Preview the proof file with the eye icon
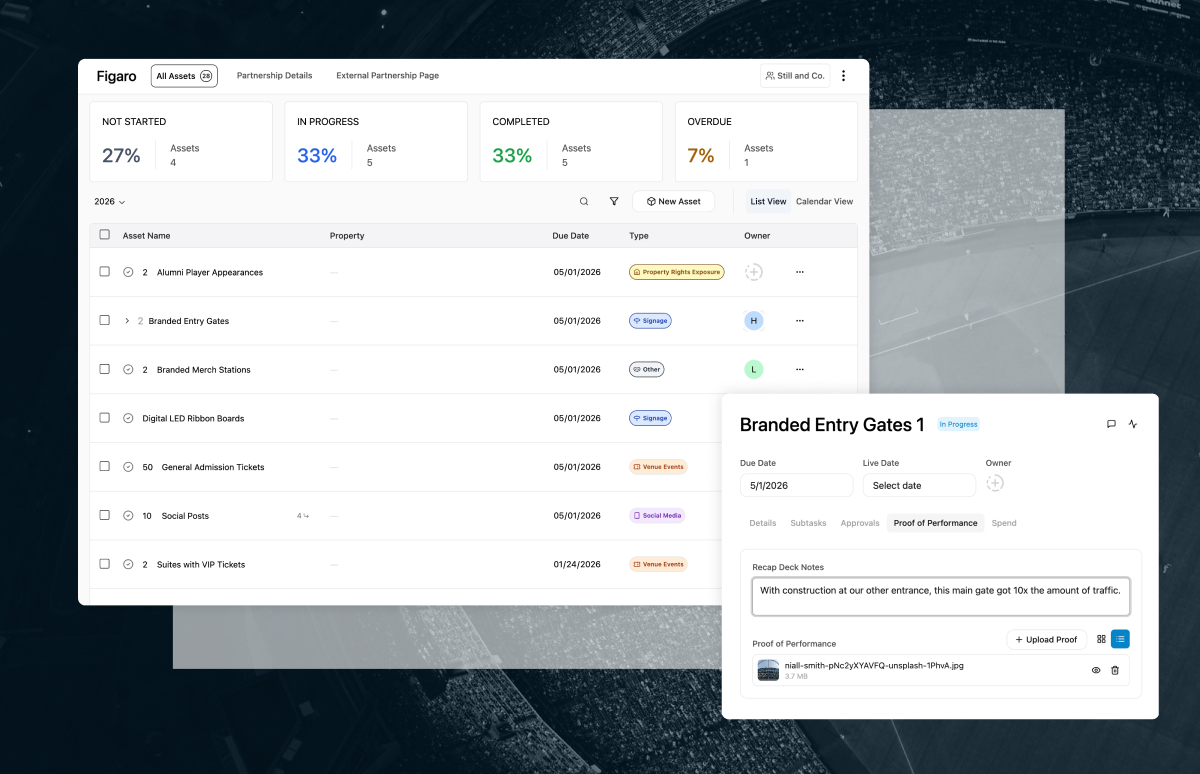The height and width of the screenshot is (774, 1200). (1095, 670)
